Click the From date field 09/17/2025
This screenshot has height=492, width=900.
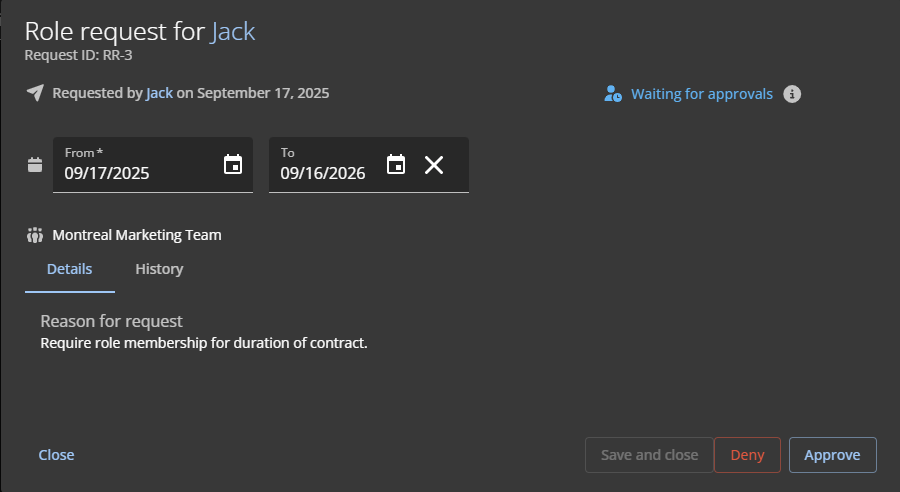pos(130,173)
